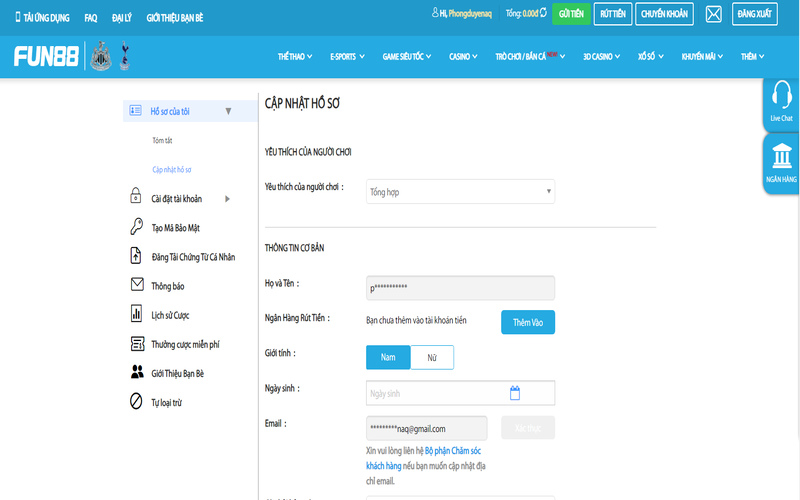Image resolution: width=800 pixels, height=500 pixels.
Task: Open Tự loại trừ sidebar item
Action: coord(166,403)
